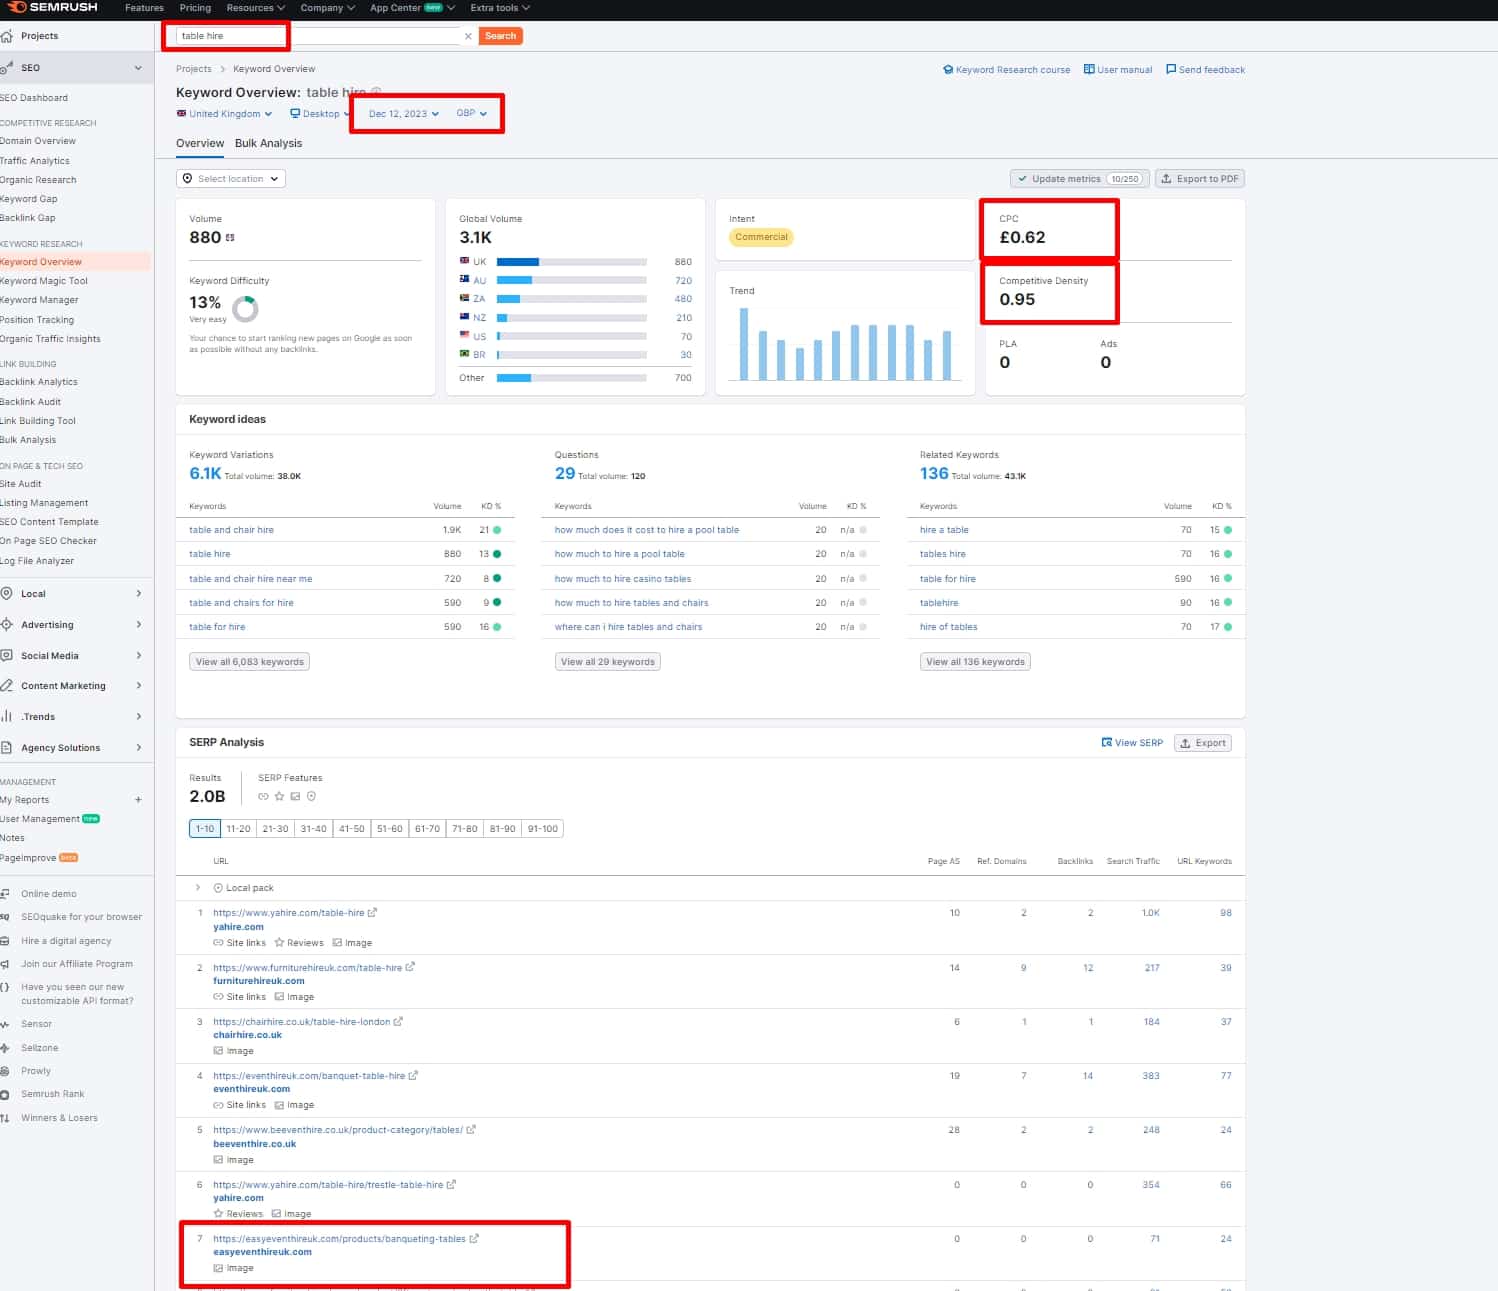Image resolution: width=1498 pixels, height=1291 pixels.
Task: Click the reviews star icon under SERP Features
Action: (x=279, y=797)
